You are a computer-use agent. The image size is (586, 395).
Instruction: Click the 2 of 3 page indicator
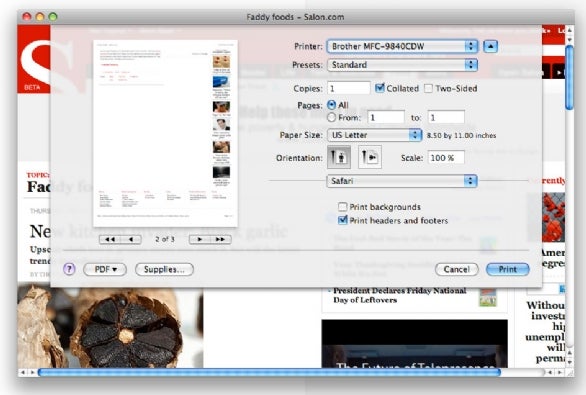coord(165,239)
